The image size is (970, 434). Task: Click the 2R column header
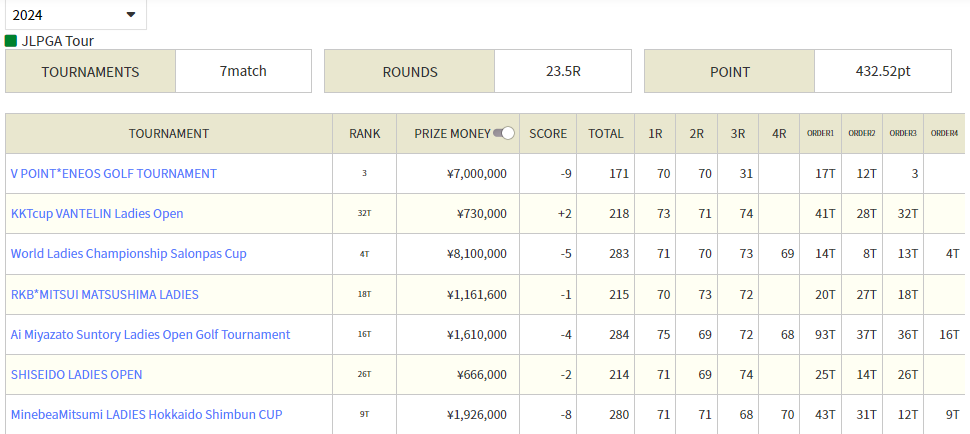[697, 134]
